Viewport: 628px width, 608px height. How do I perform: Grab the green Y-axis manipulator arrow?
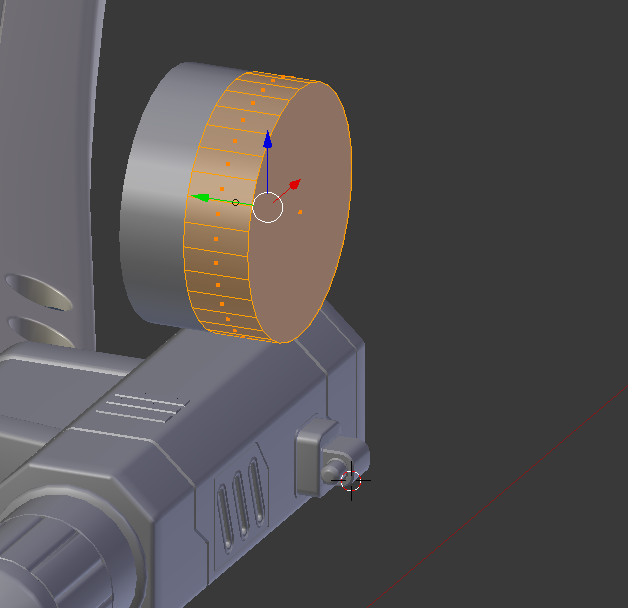click(x=200, y=197)
